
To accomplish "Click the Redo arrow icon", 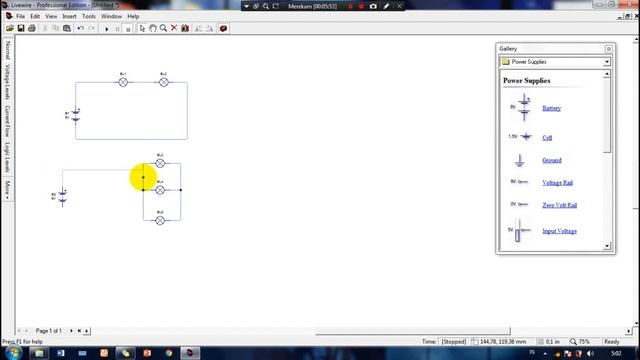I will pyautogui.click(x=91, y=29).
